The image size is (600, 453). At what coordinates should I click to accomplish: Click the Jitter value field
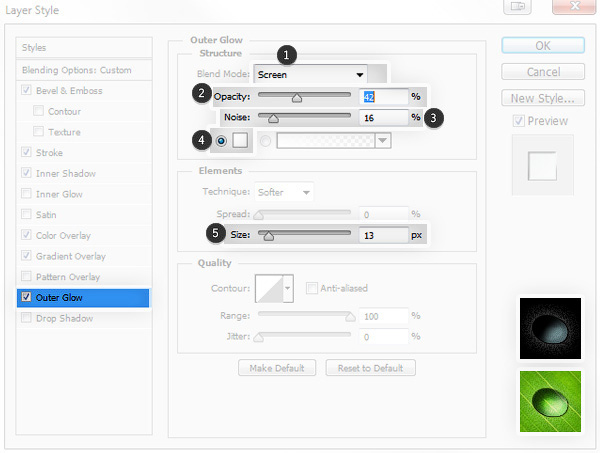384,337
